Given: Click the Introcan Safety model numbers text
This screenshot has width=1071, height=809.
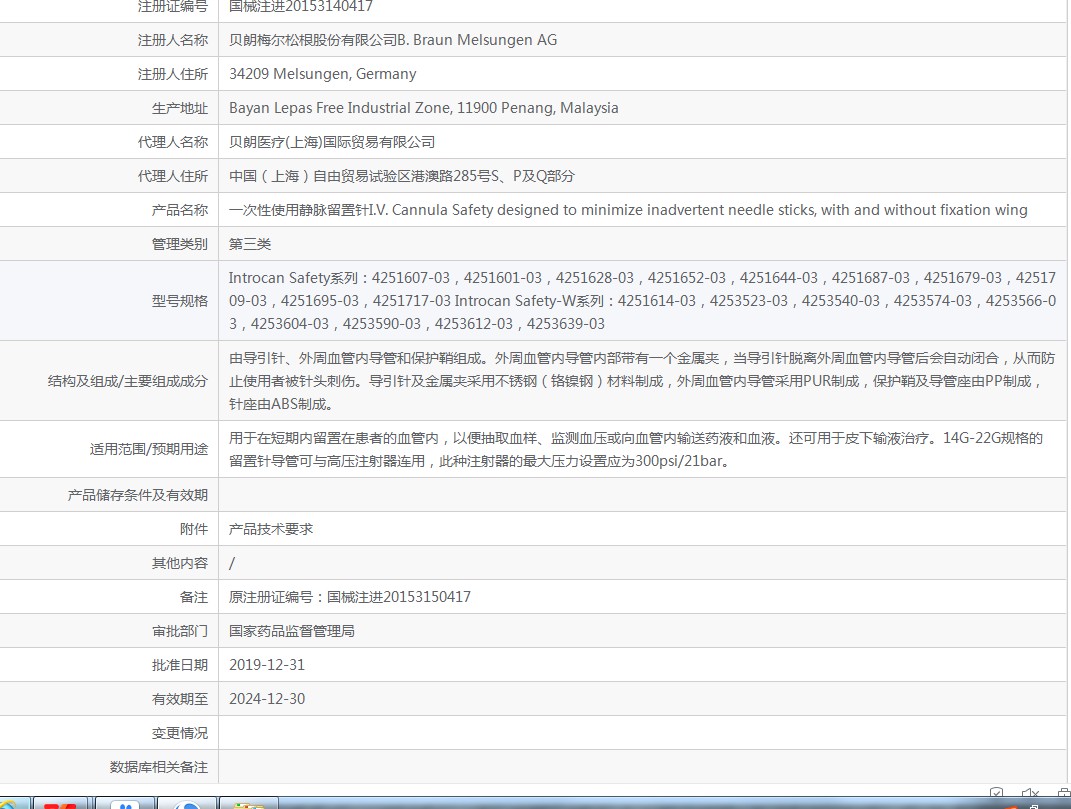Looking at the screenshot, I should (x=642, y=301).
